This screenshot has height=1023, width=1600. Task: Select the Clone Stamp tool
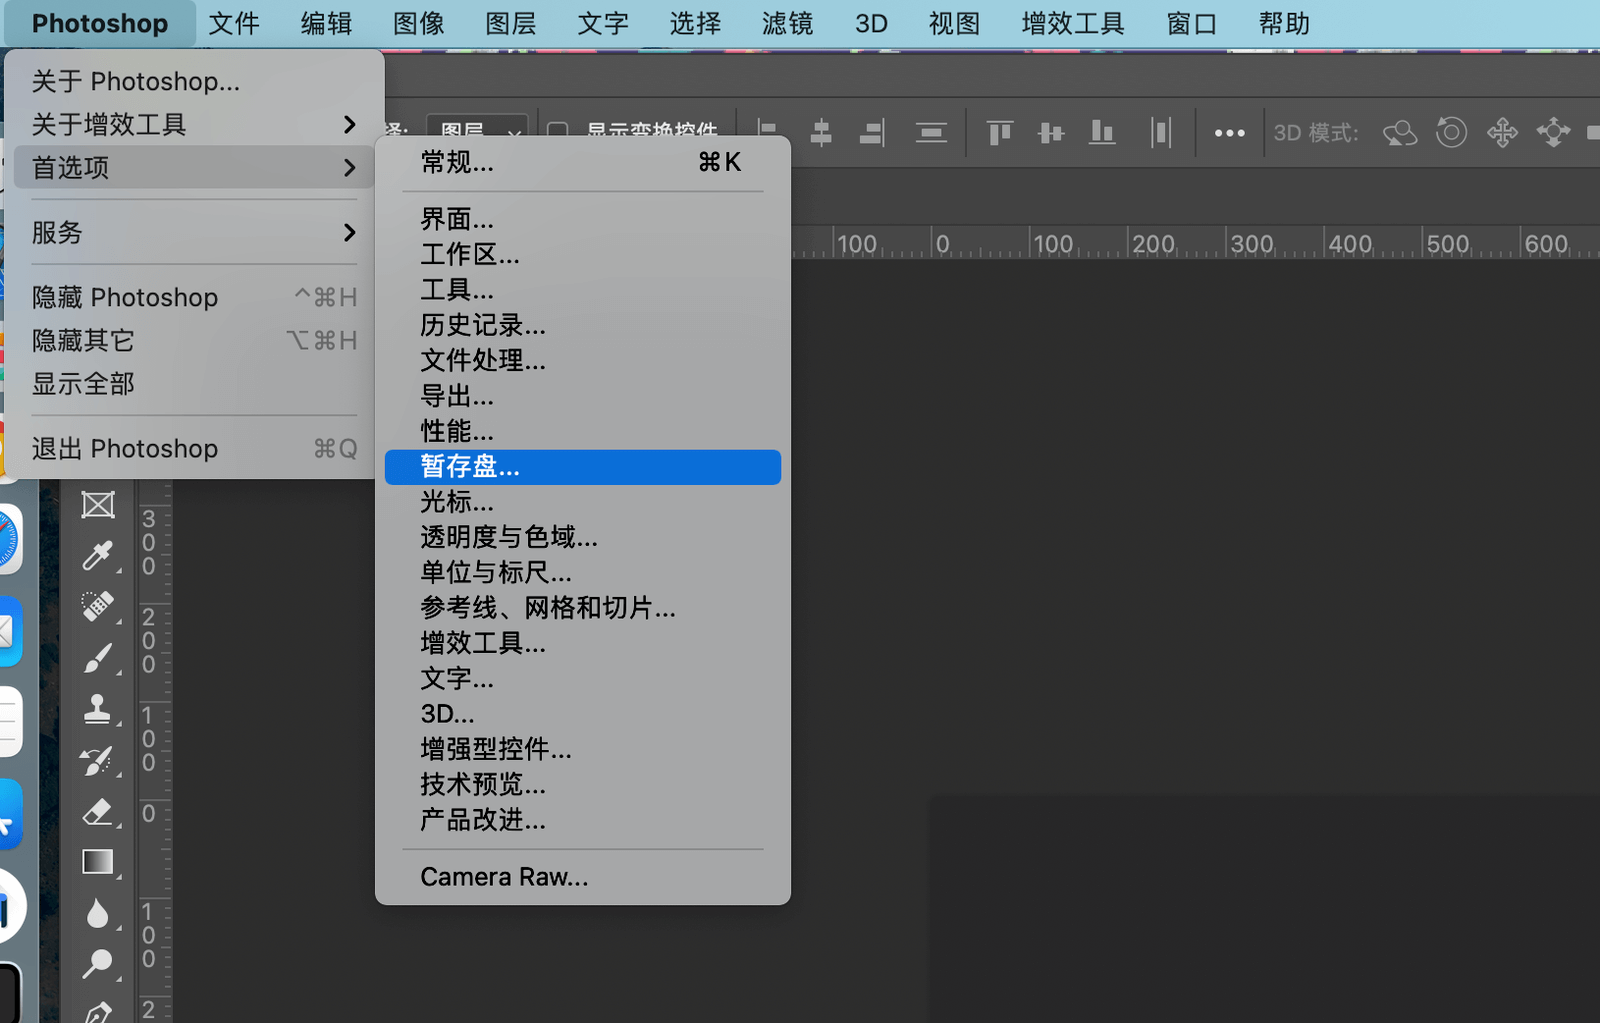click(98, 709)
